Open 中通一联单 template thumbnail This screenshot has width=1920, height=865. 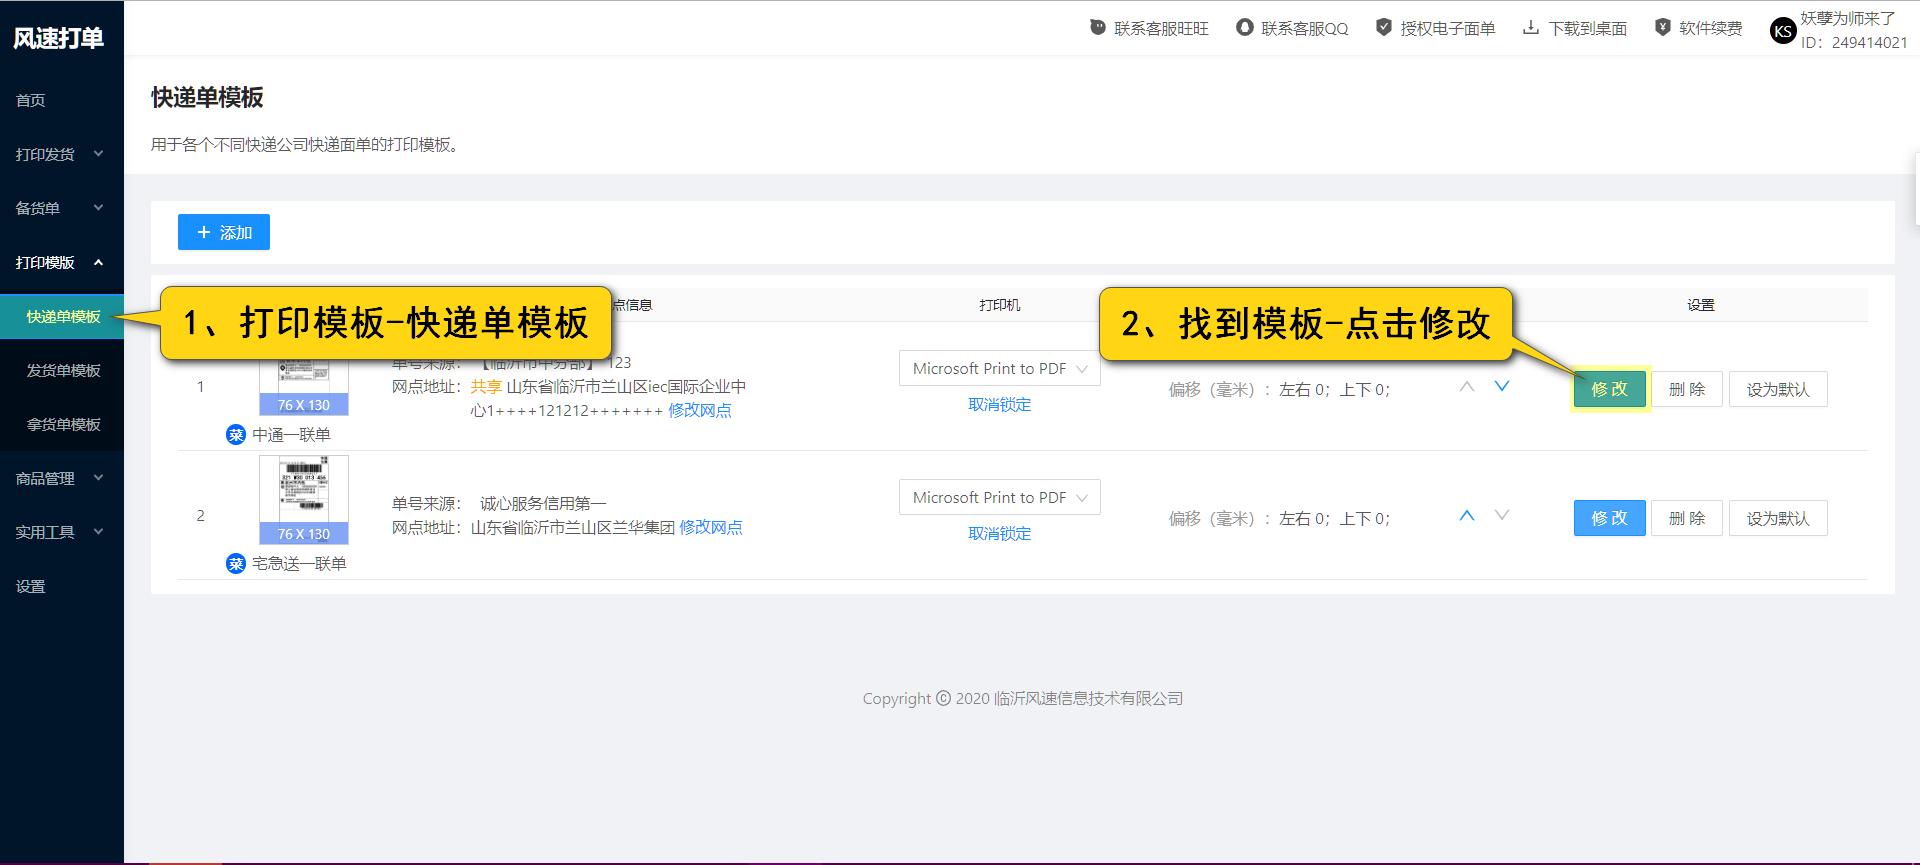point(304,387)
